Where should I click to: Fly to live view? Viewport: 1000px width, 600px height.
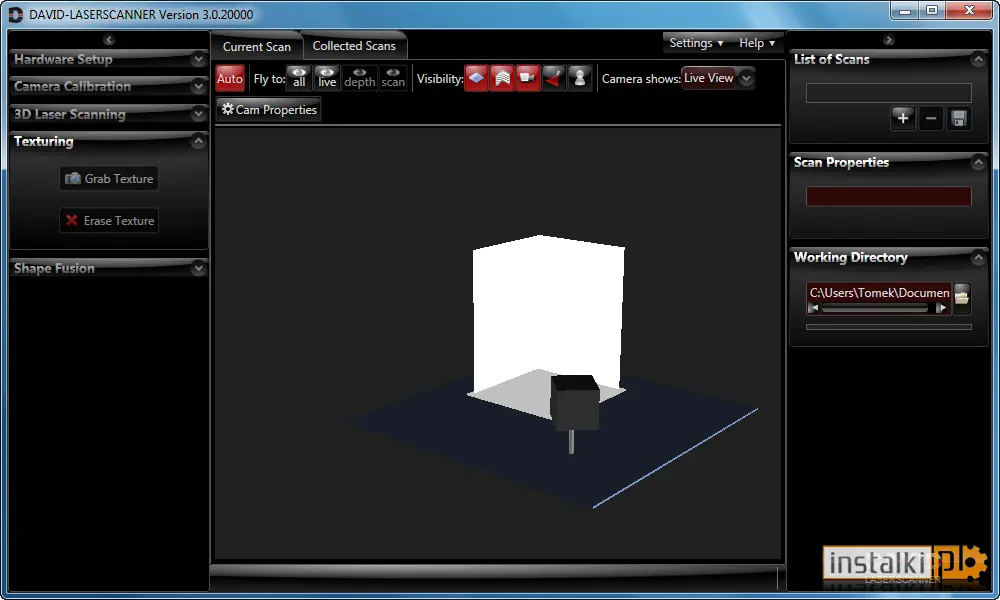[x=327, y=78]
